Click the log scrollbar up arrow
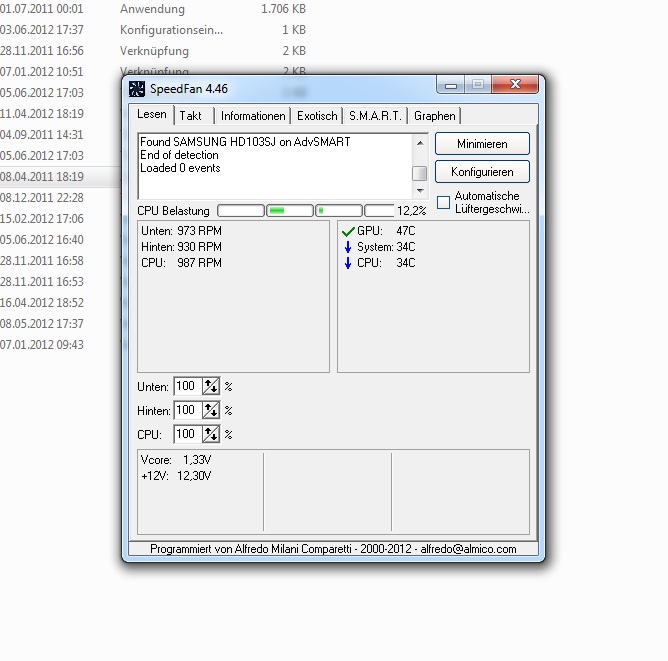Image resolution: width=668 pixels, height=661 pixels. (420, 143)
